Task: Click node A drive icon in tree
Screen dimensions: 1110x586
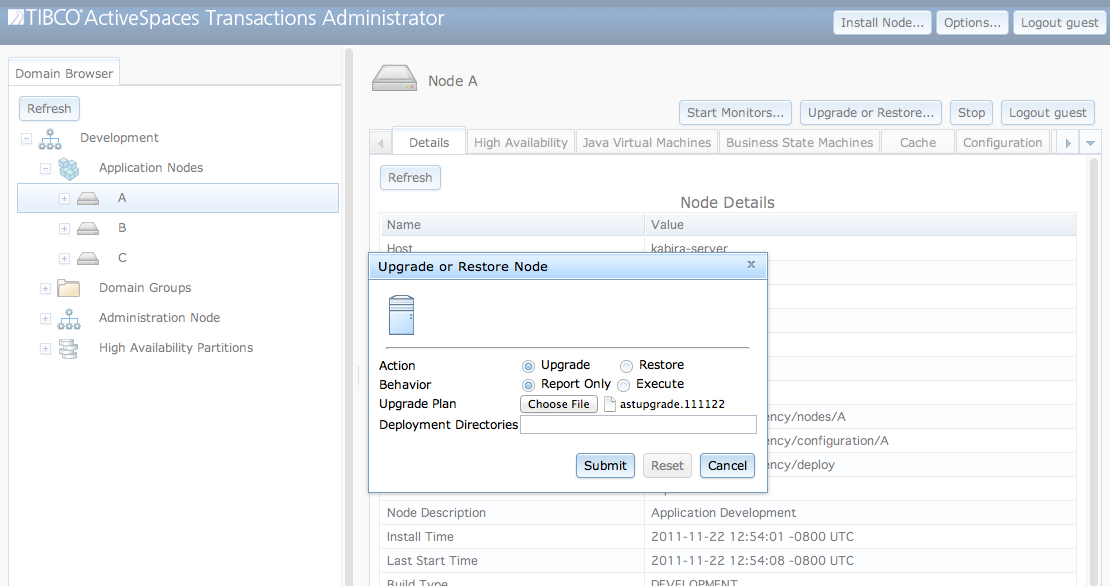Action: click(88, 198)
